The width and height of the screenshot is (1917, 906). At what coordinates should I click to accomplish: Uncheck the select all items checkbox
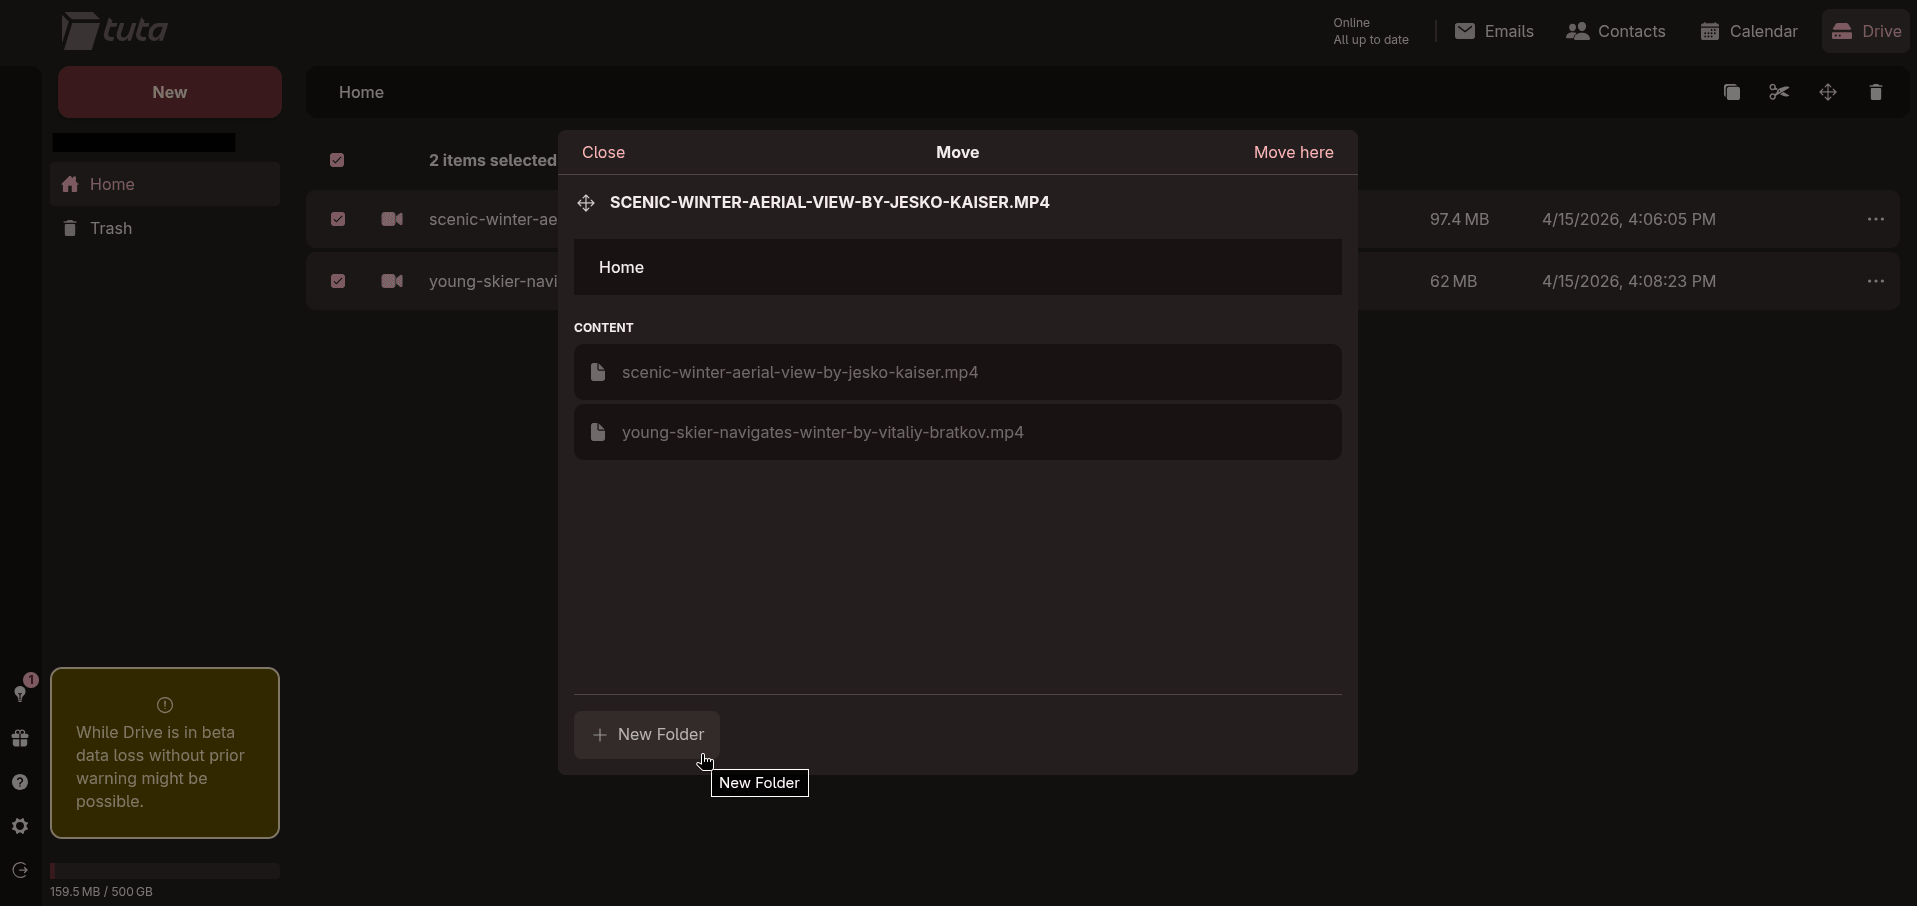337,160
